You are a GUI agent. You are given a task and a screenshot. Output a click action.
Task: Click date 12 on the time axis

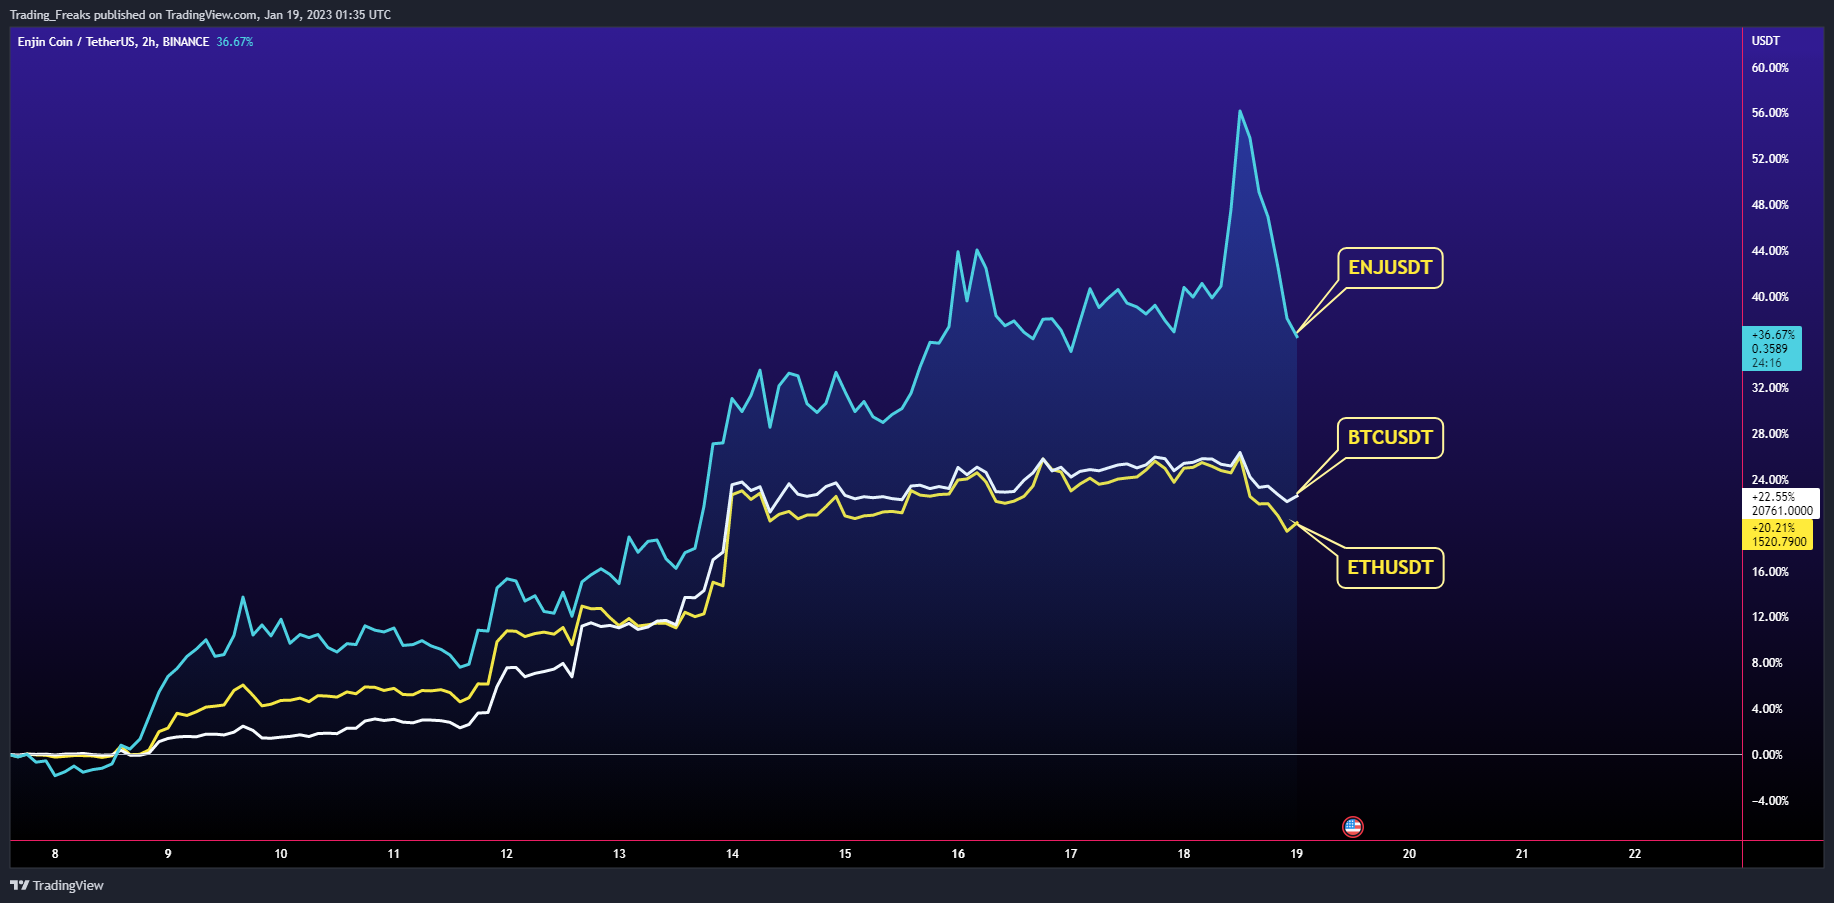coord(507,854)
